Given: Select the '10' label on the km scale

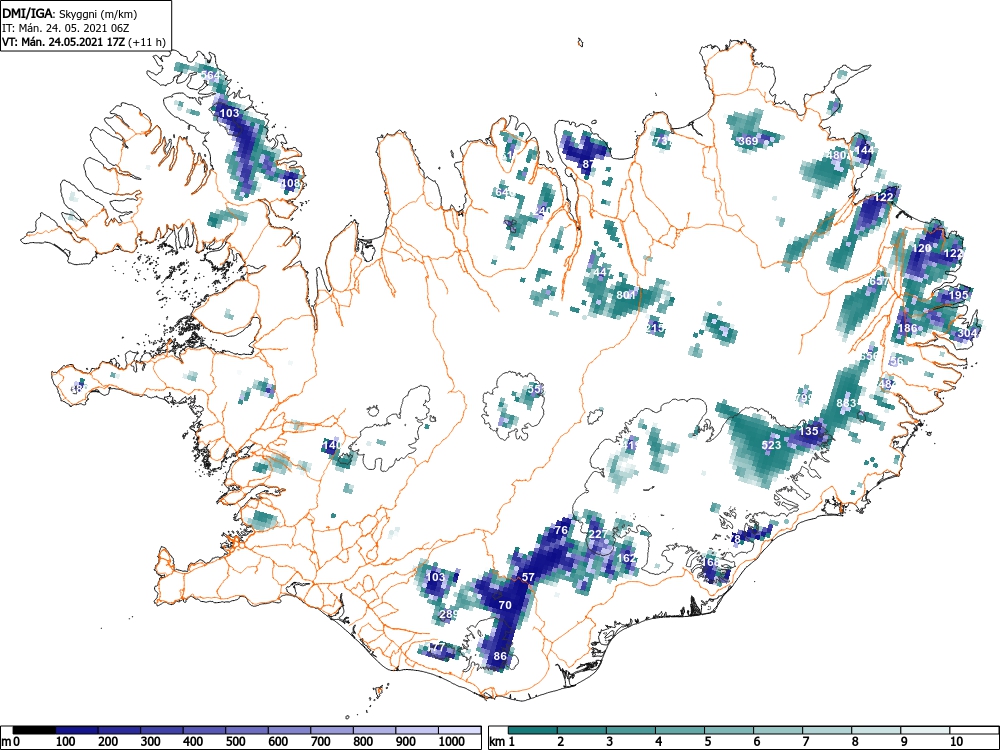Looking at the screenshot, I should click(955, 742).
